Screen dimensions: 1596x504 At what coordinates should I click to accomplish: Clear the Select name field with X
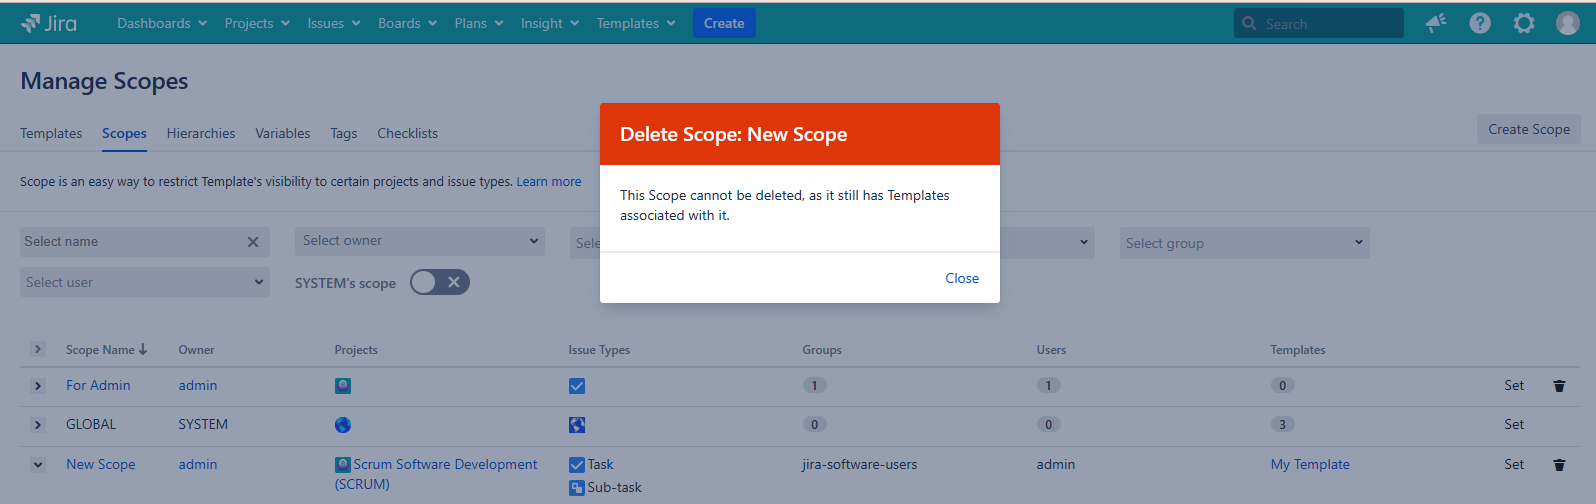coord(253,242)
